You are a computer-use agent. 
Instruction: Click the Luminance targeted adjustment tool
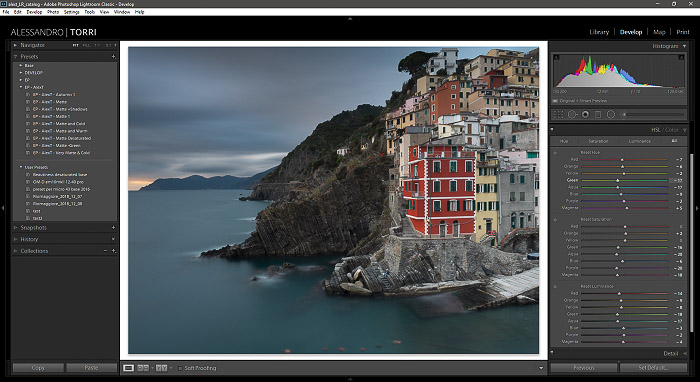pyautogui.click(x=555, y=286)
